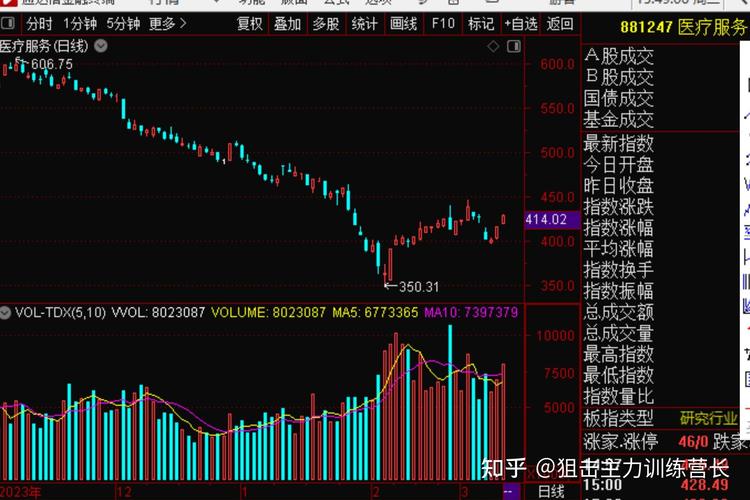The height and width of the screenshot is (500, 750).
Task: Select the 5分钟 period tab
Action: click(123, 23)
